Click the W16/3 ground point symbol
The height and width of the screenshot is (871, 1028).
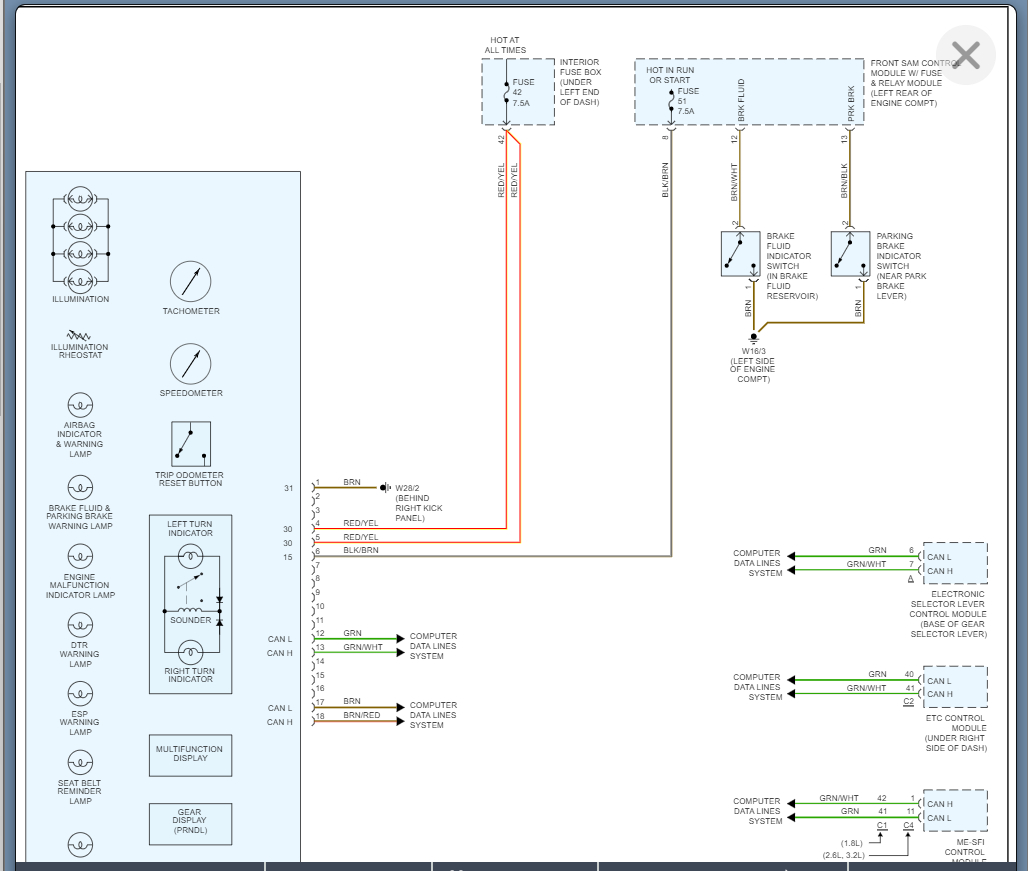(754, 338)
